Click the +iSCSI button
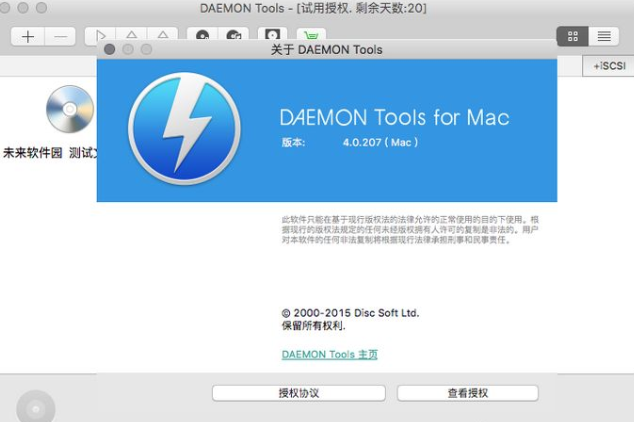This screenshot has width=634, height=422. click(609, 66)
